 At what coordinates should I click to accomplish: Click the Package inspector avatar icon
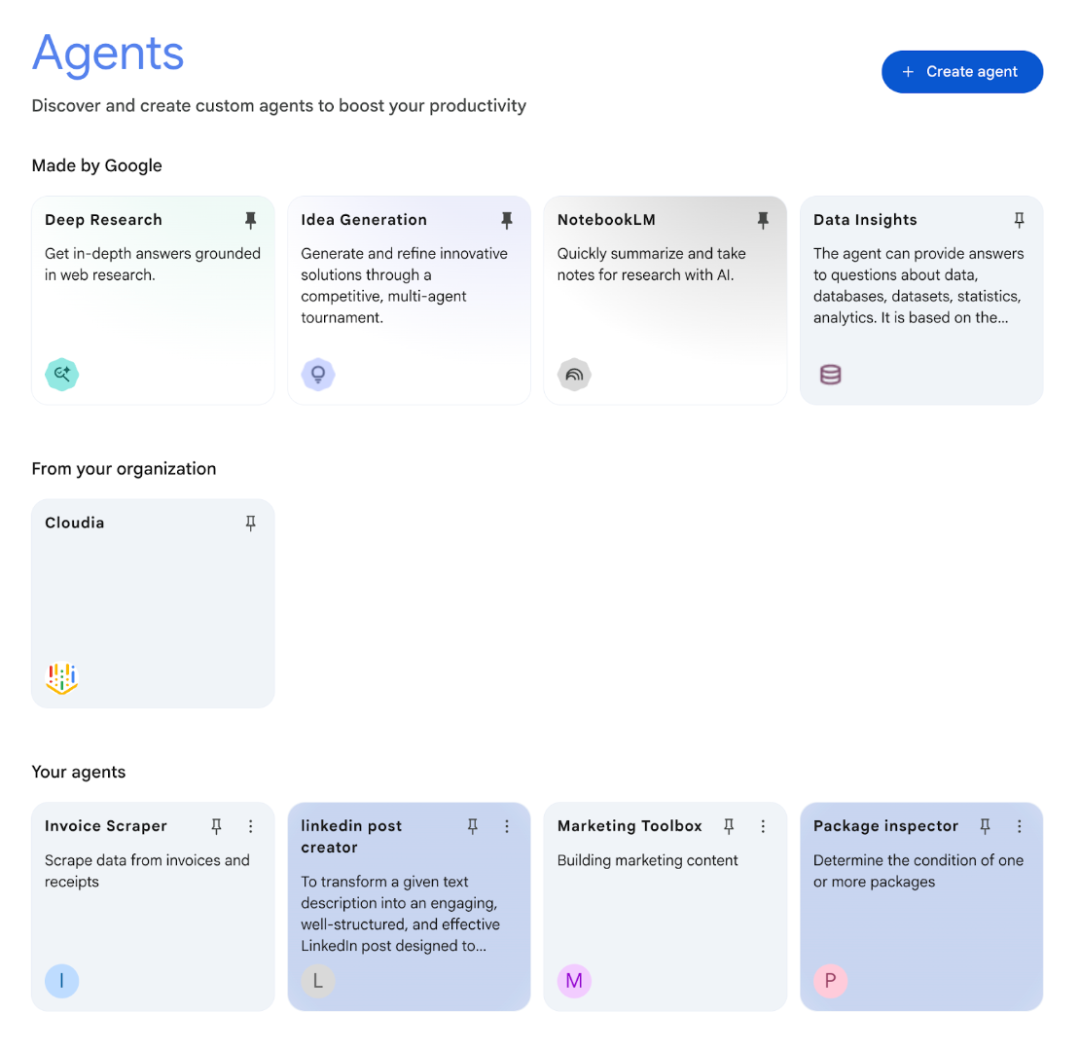[x=830, y=981]
